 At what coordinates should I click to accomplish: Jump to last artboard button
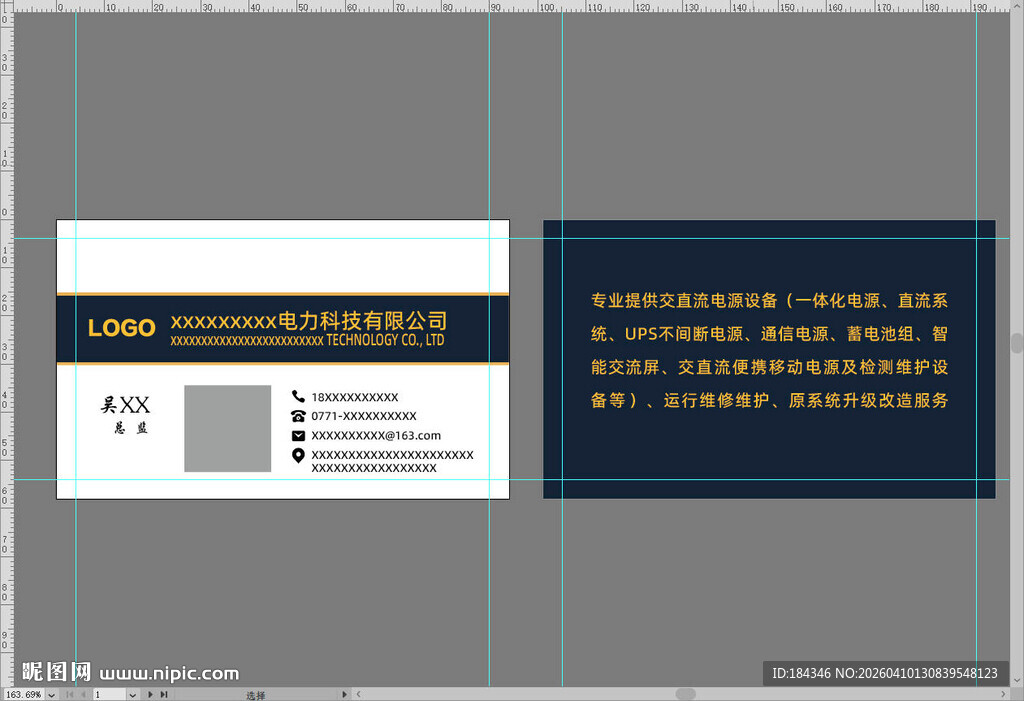point(164,694)
